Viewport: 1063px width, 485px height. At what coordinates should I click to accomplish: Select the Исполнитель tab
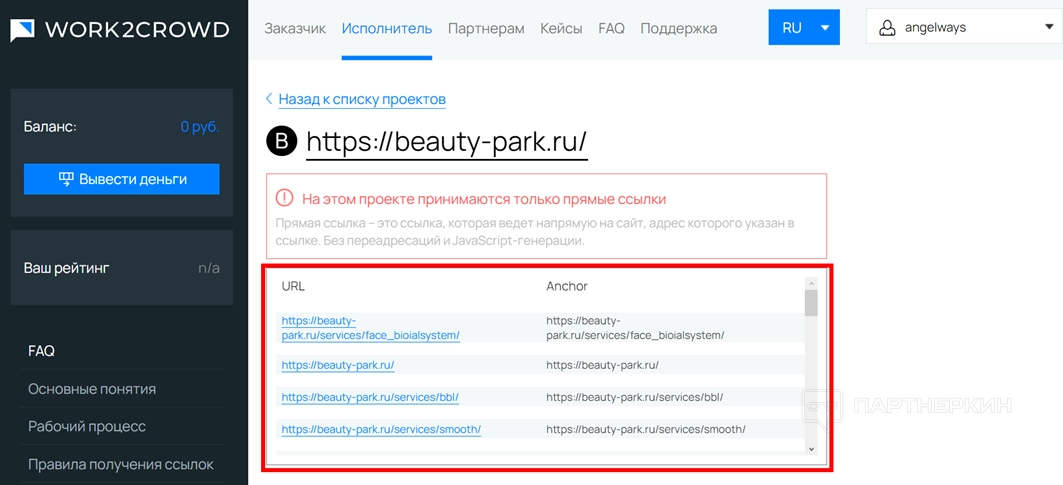[x=386, y=28]
